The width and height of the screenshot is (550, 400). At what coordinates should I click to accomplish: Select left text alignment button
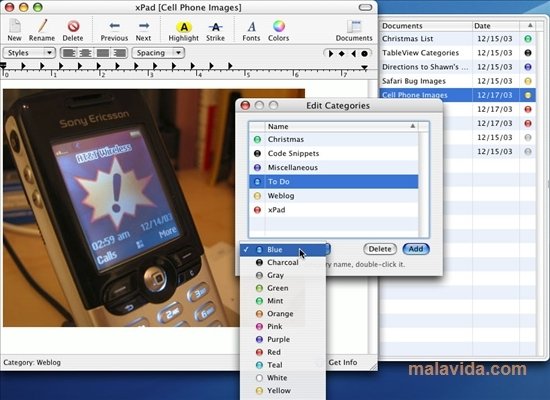click(x=69, y=53)
